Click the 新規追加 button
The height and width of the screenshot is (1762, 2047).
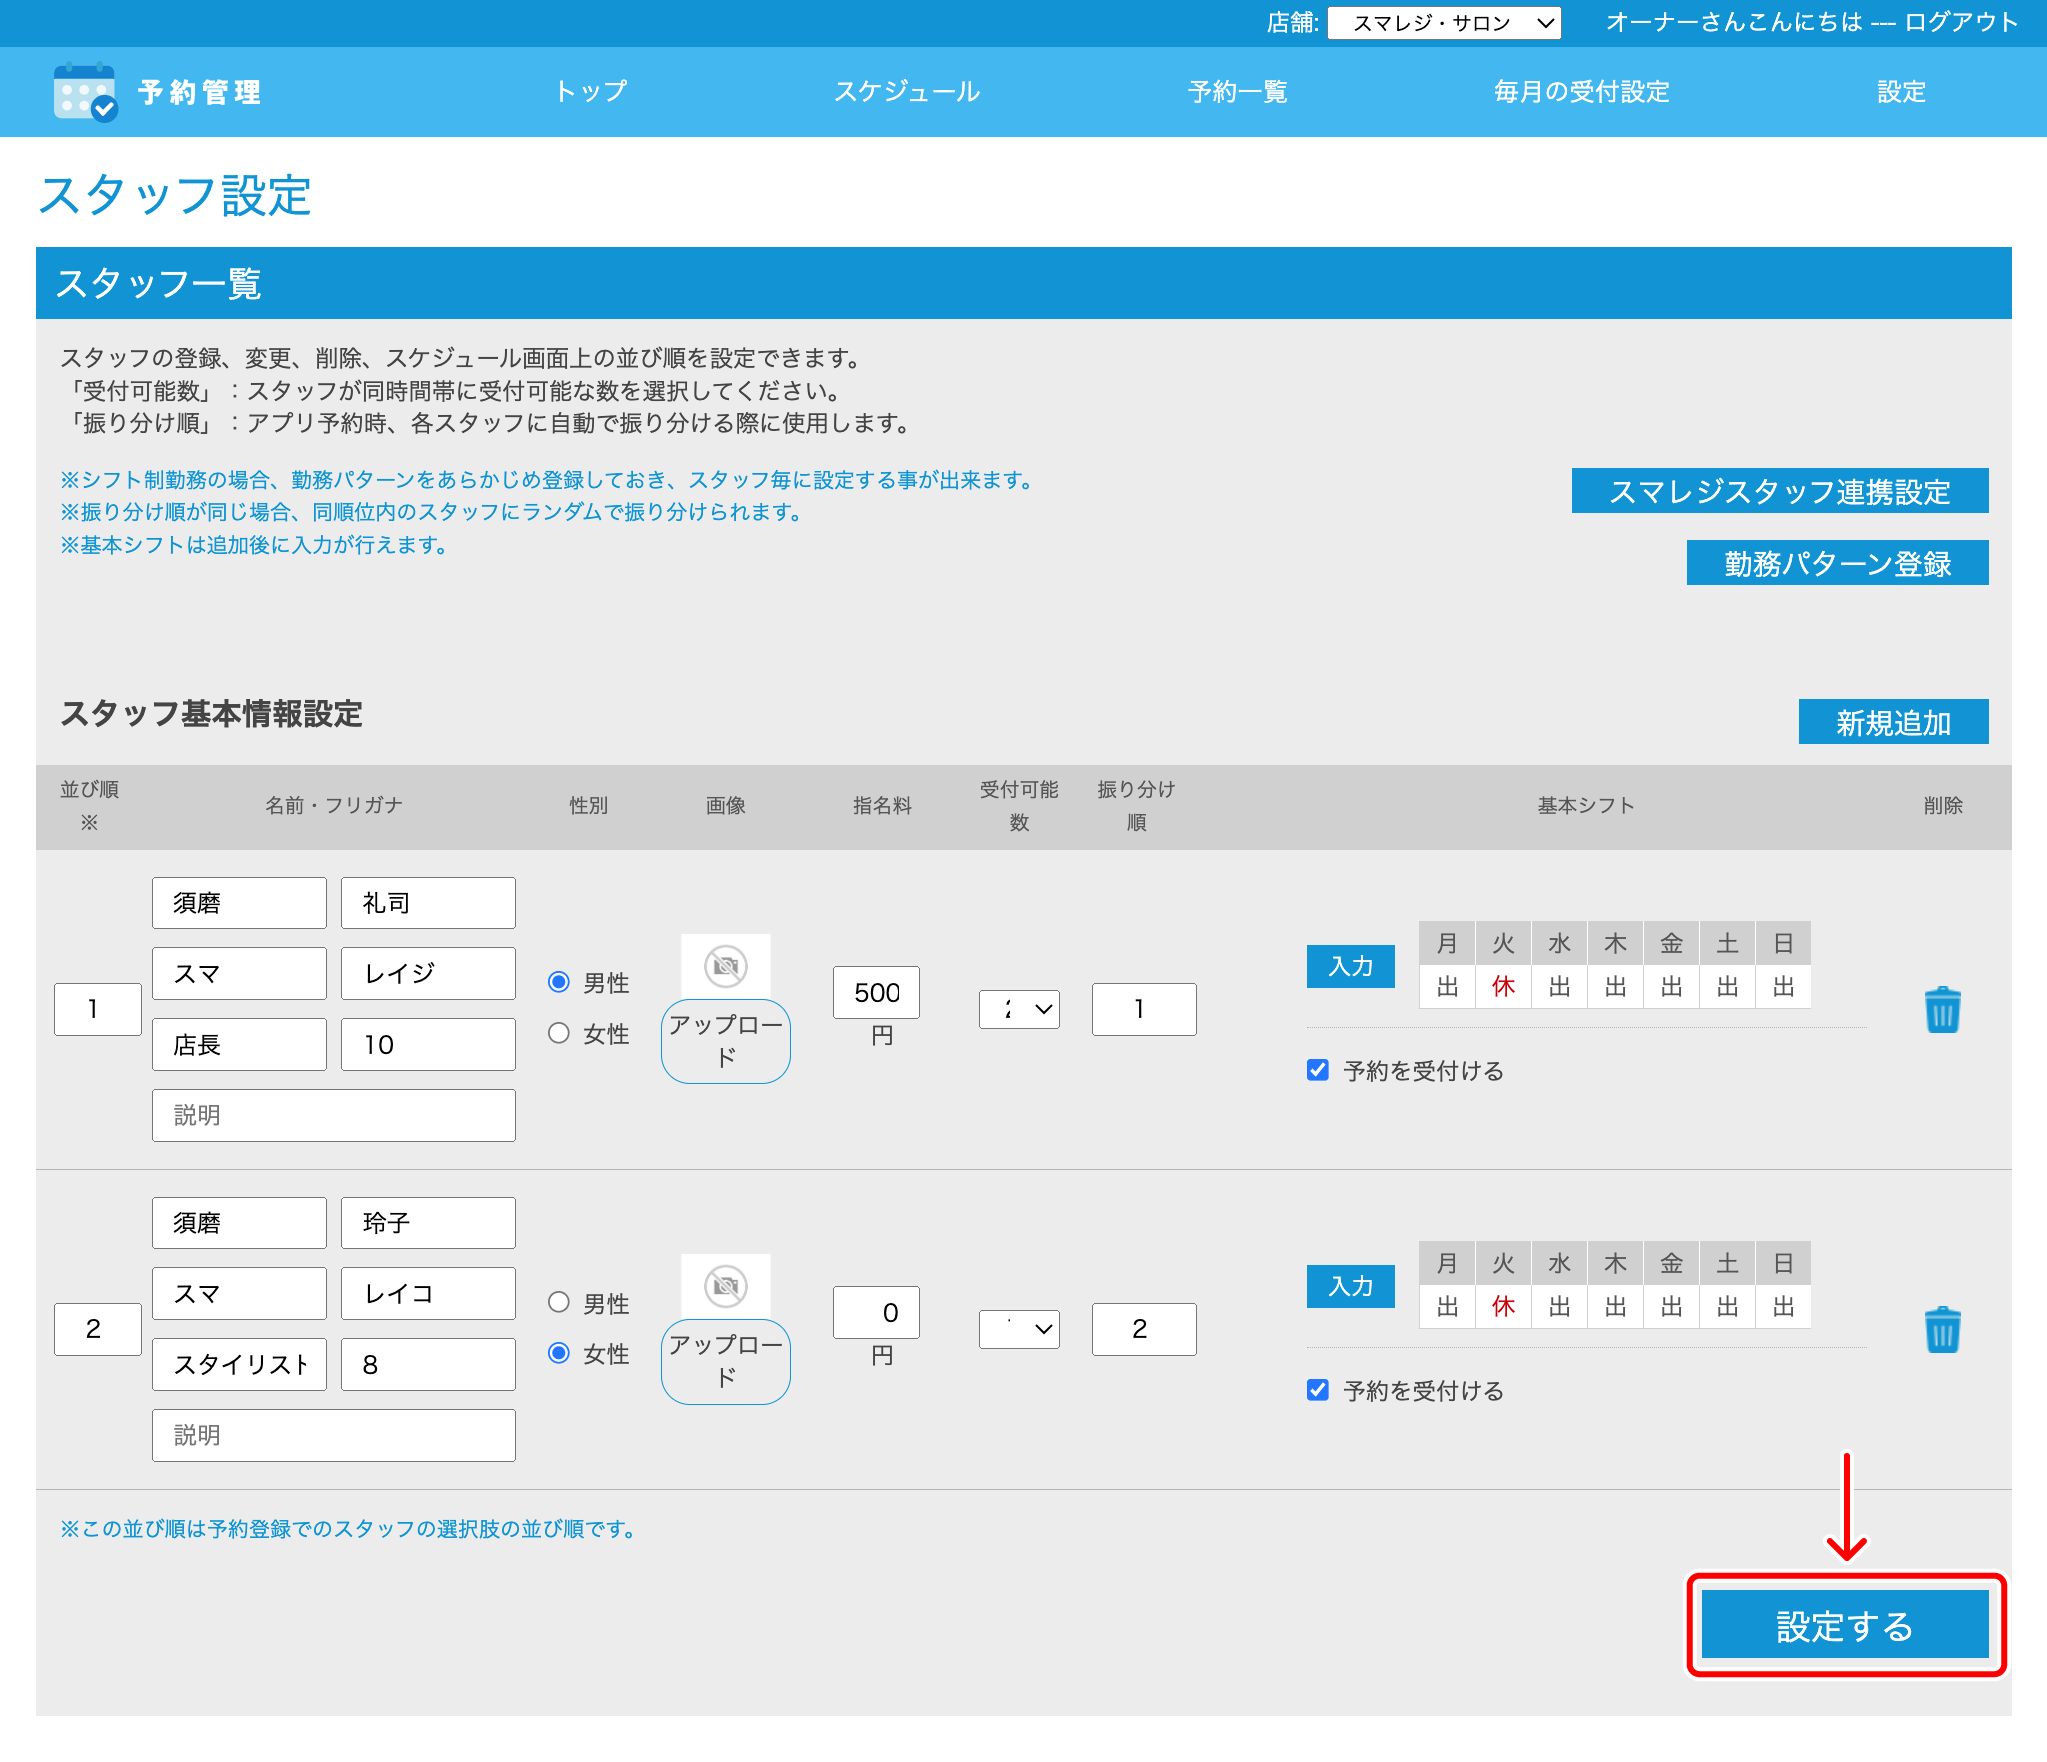pyautogui.click(x=1893, y=722)
